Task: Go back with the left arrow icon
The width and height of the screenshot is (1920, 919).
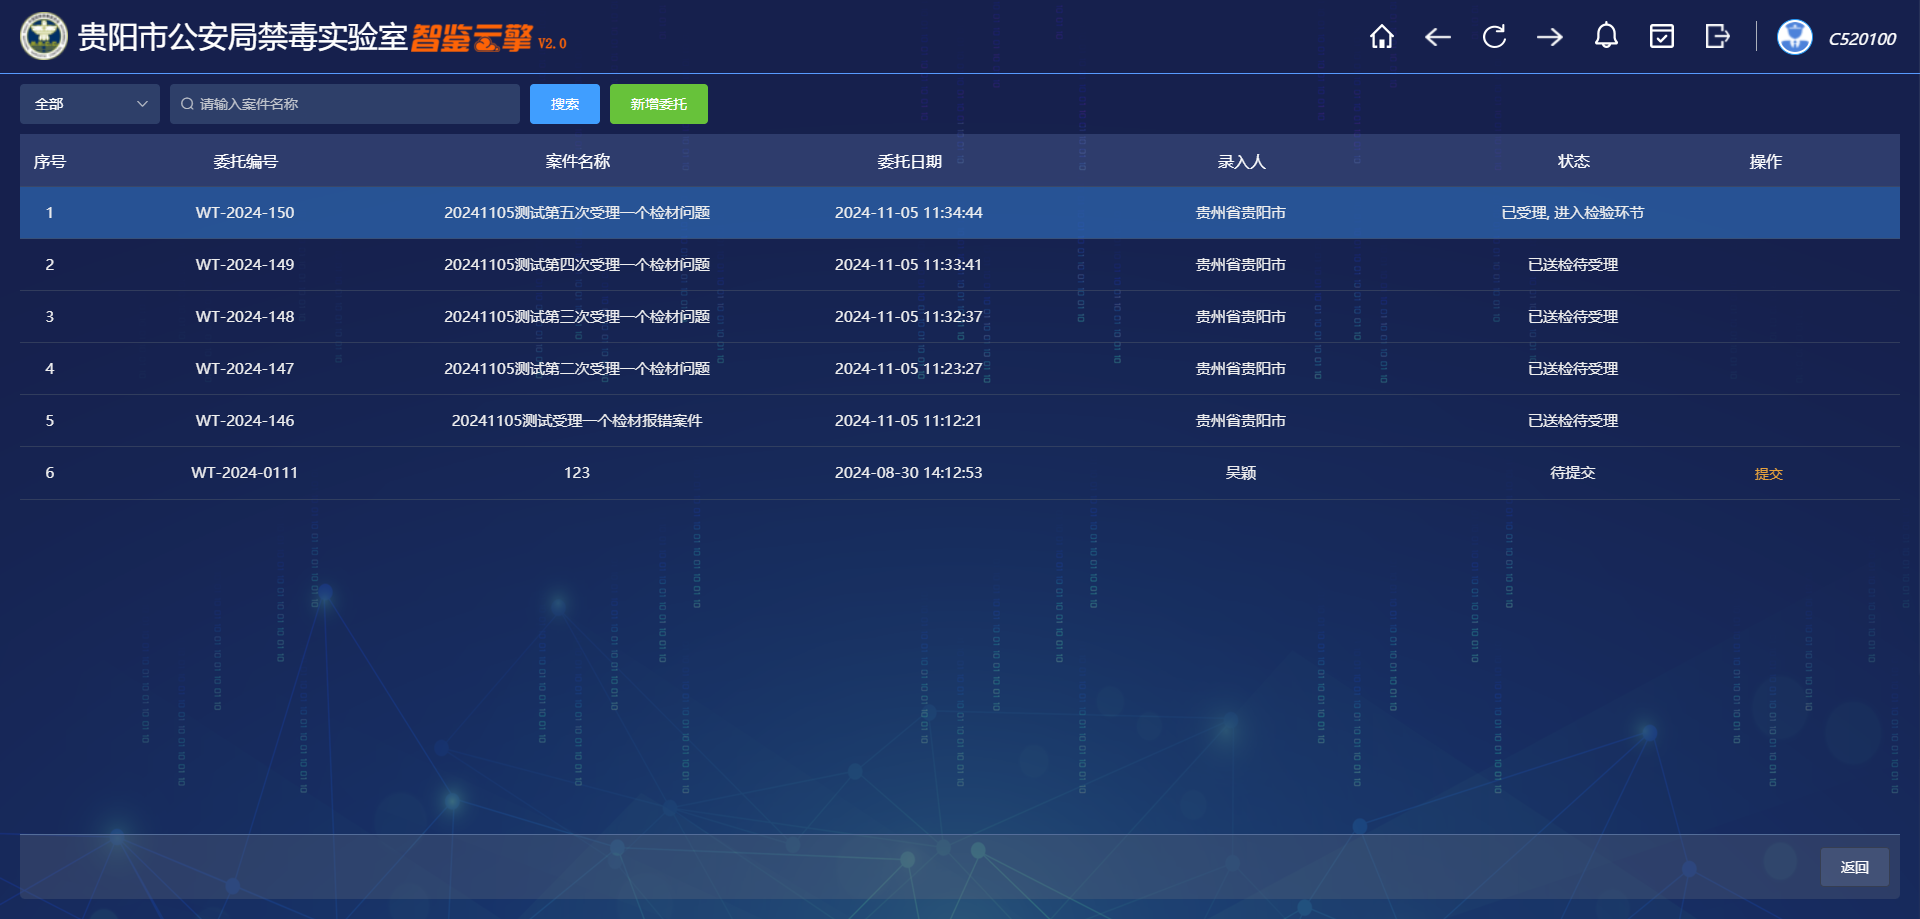Action: pos(1437,37)
